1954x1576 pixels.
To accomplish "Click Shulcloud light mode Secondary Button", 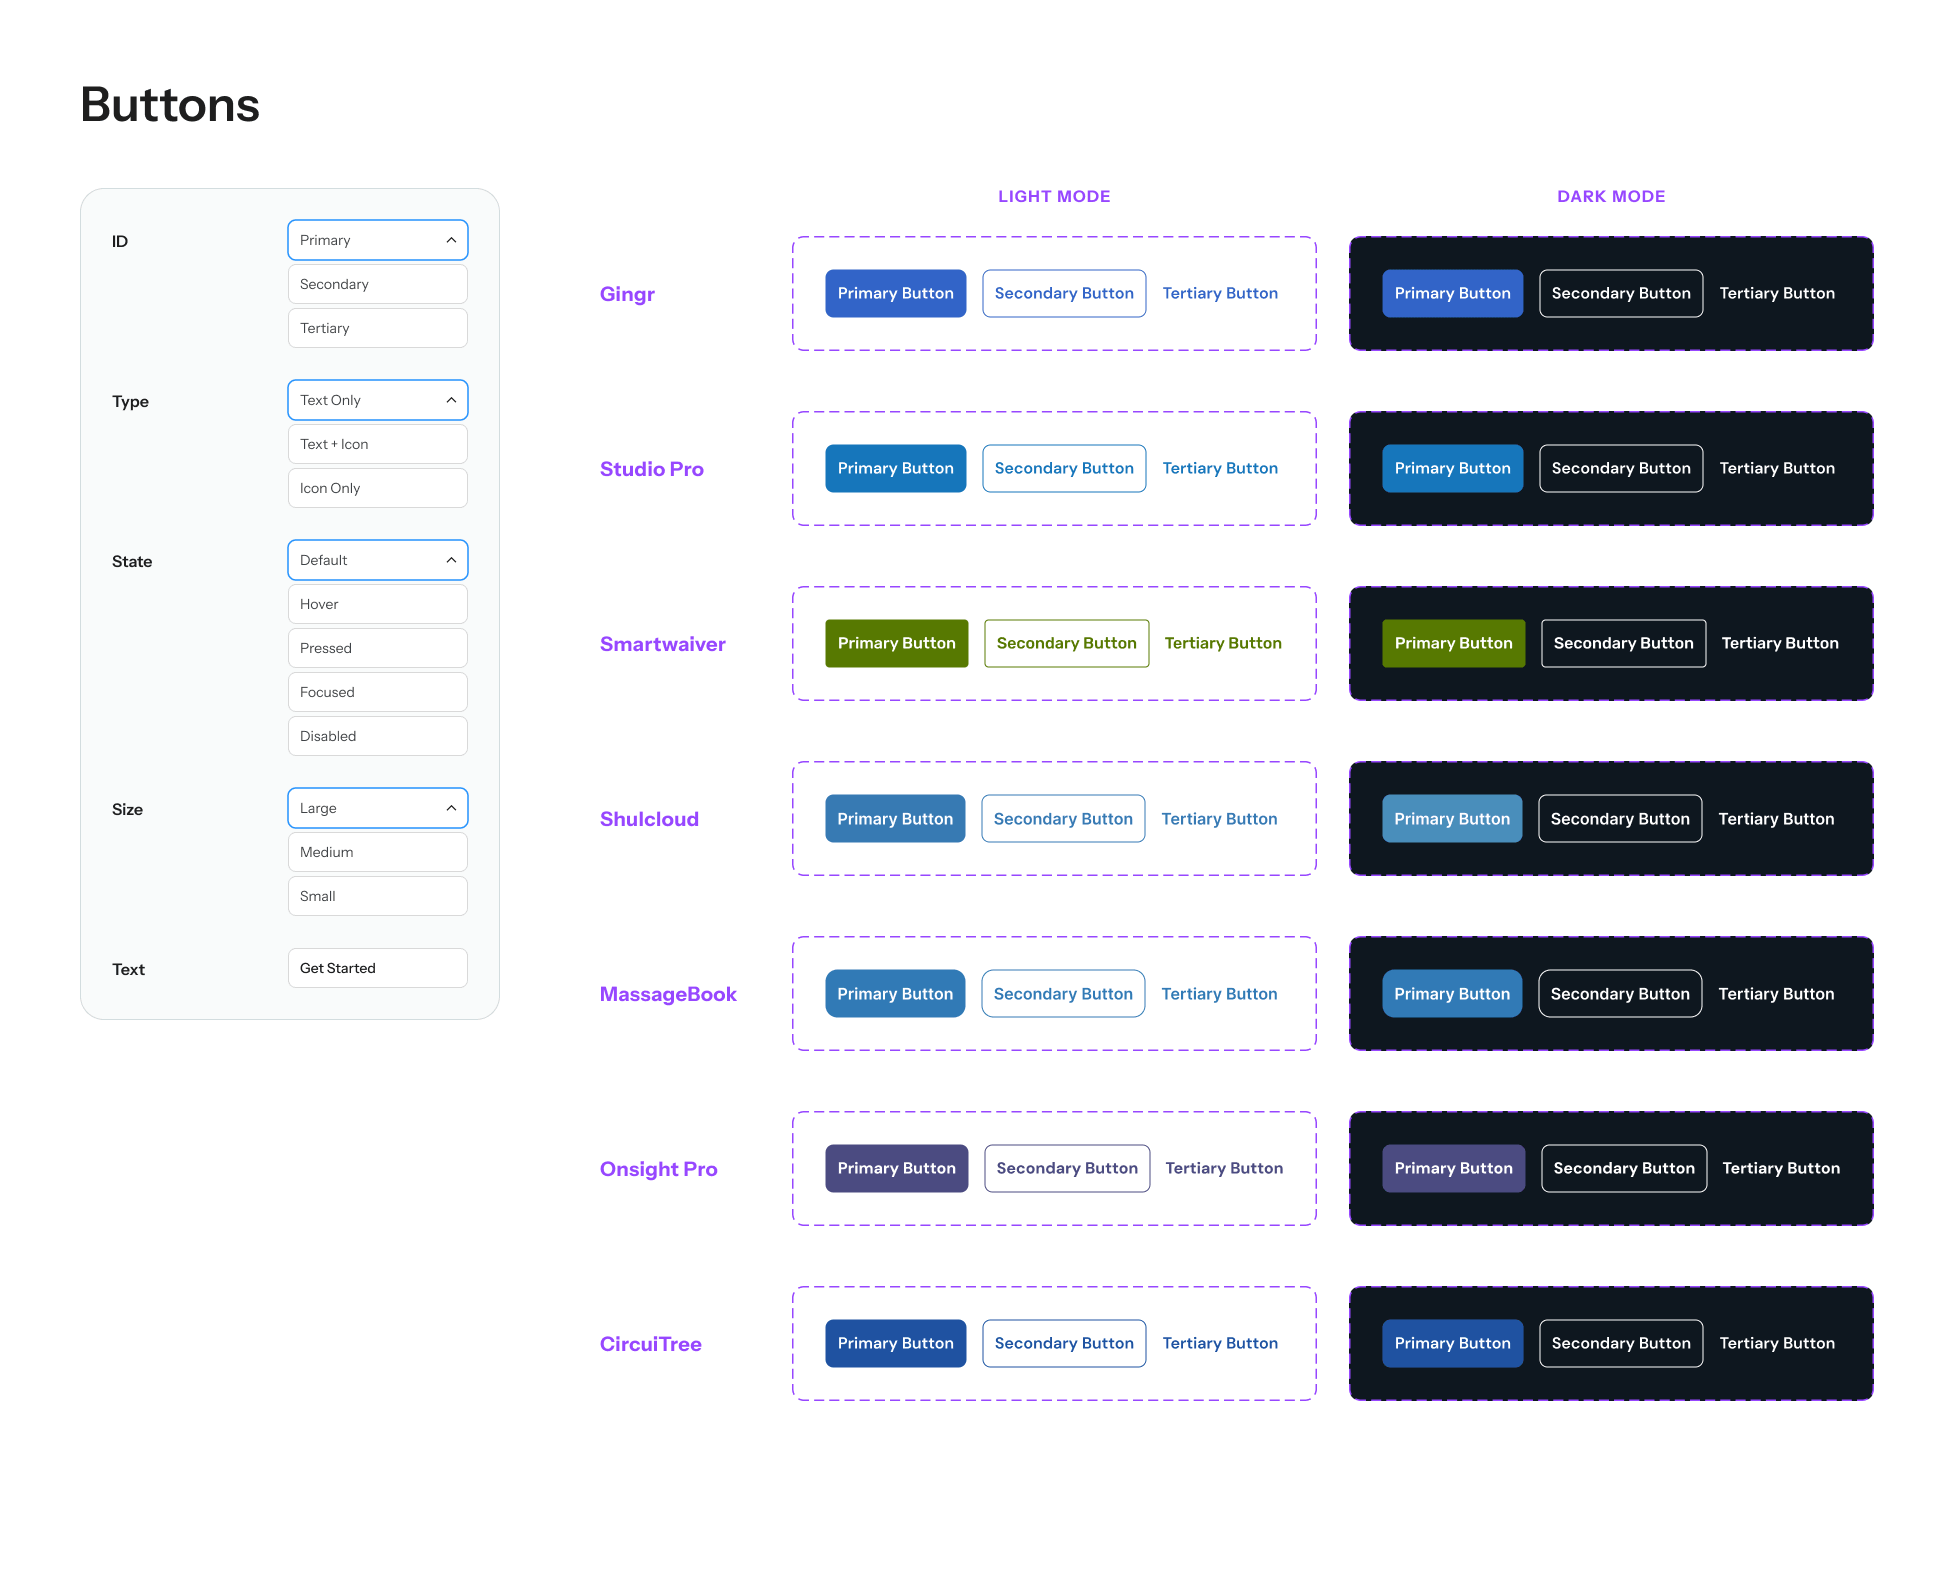I will tap(1063, 819).
